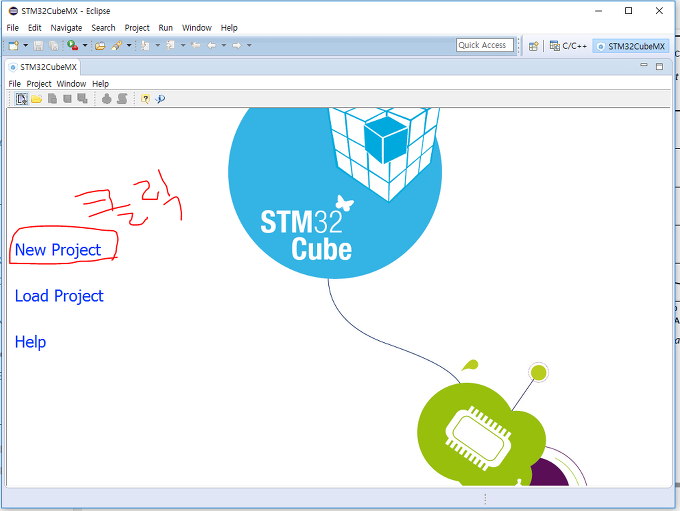Click the CubeMX New Project toolbar icon

(x=21, y=99)
